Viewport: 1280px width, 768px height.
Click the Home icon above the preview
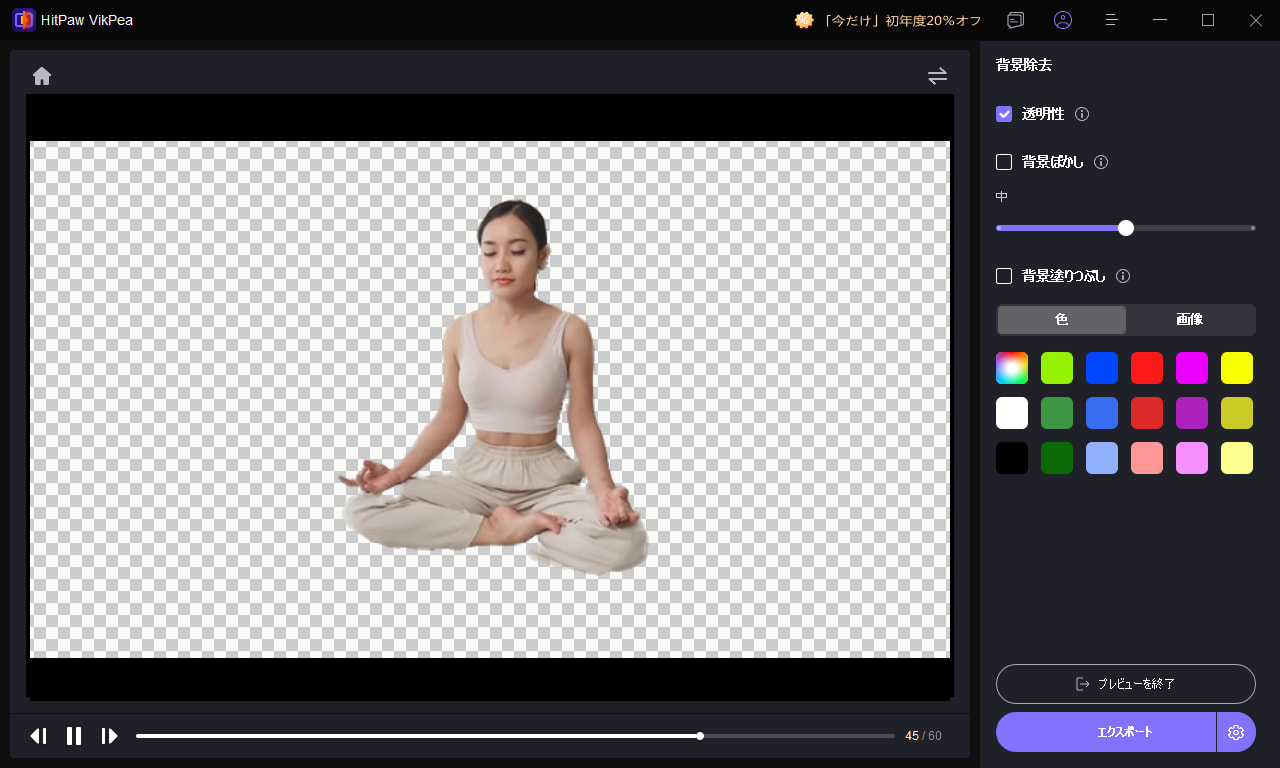tap(41, 75)
